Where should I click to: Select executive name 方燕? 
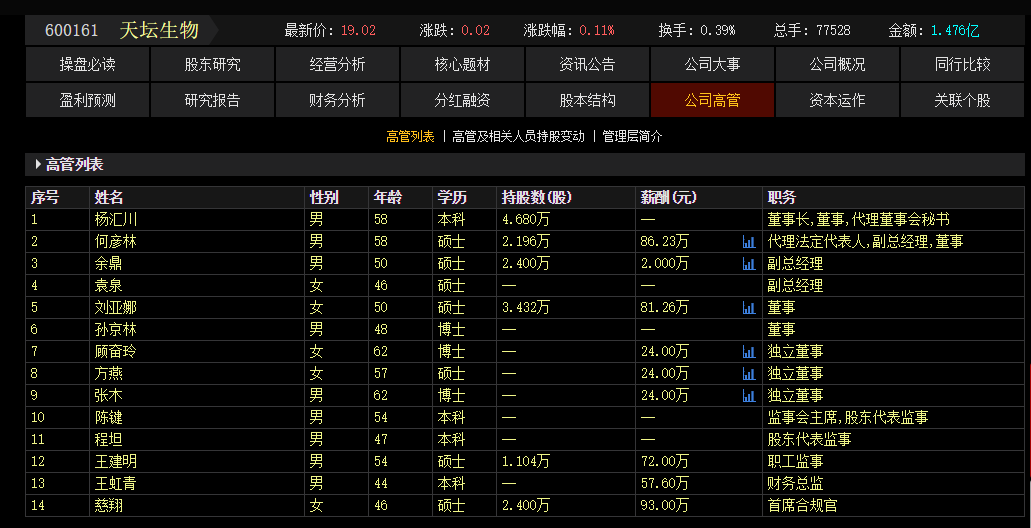point(108,373)
